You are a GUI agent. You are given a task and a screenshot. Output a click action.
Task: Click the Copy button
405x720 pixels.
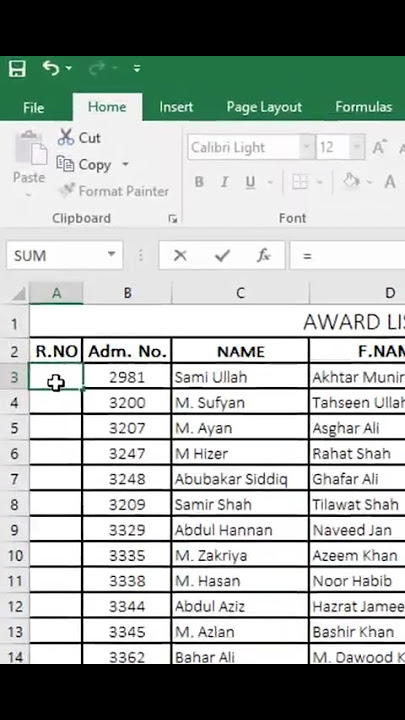pos(84,164)
